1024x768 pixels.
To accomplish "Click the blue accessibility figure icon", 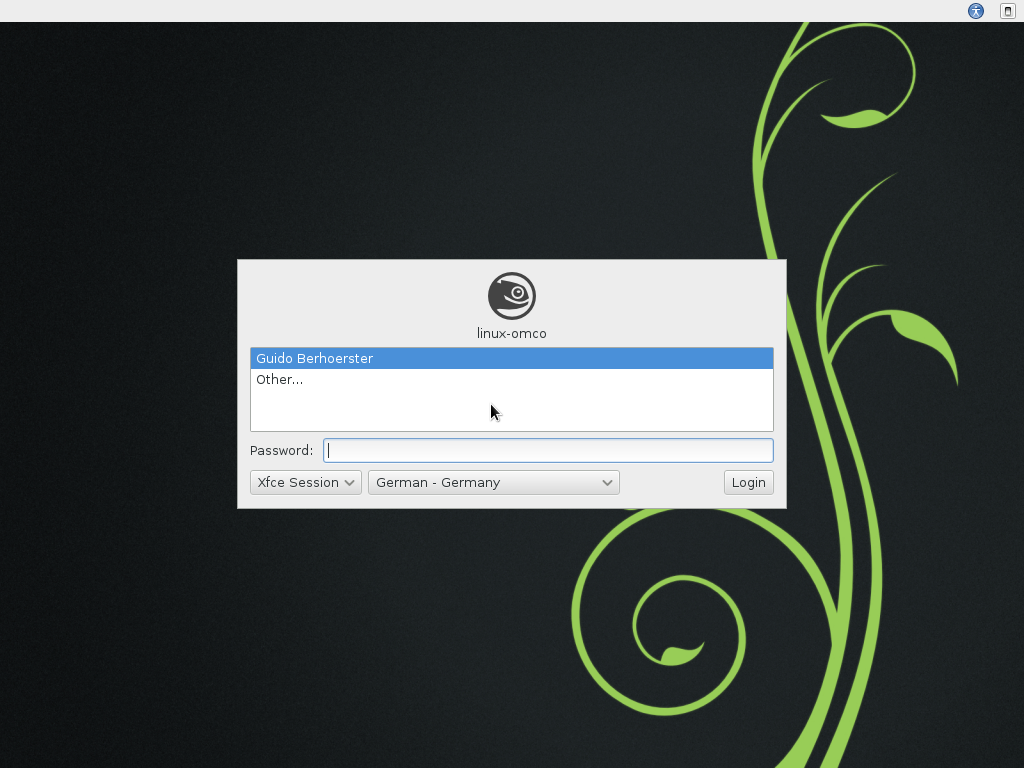I will pos(974,11).
